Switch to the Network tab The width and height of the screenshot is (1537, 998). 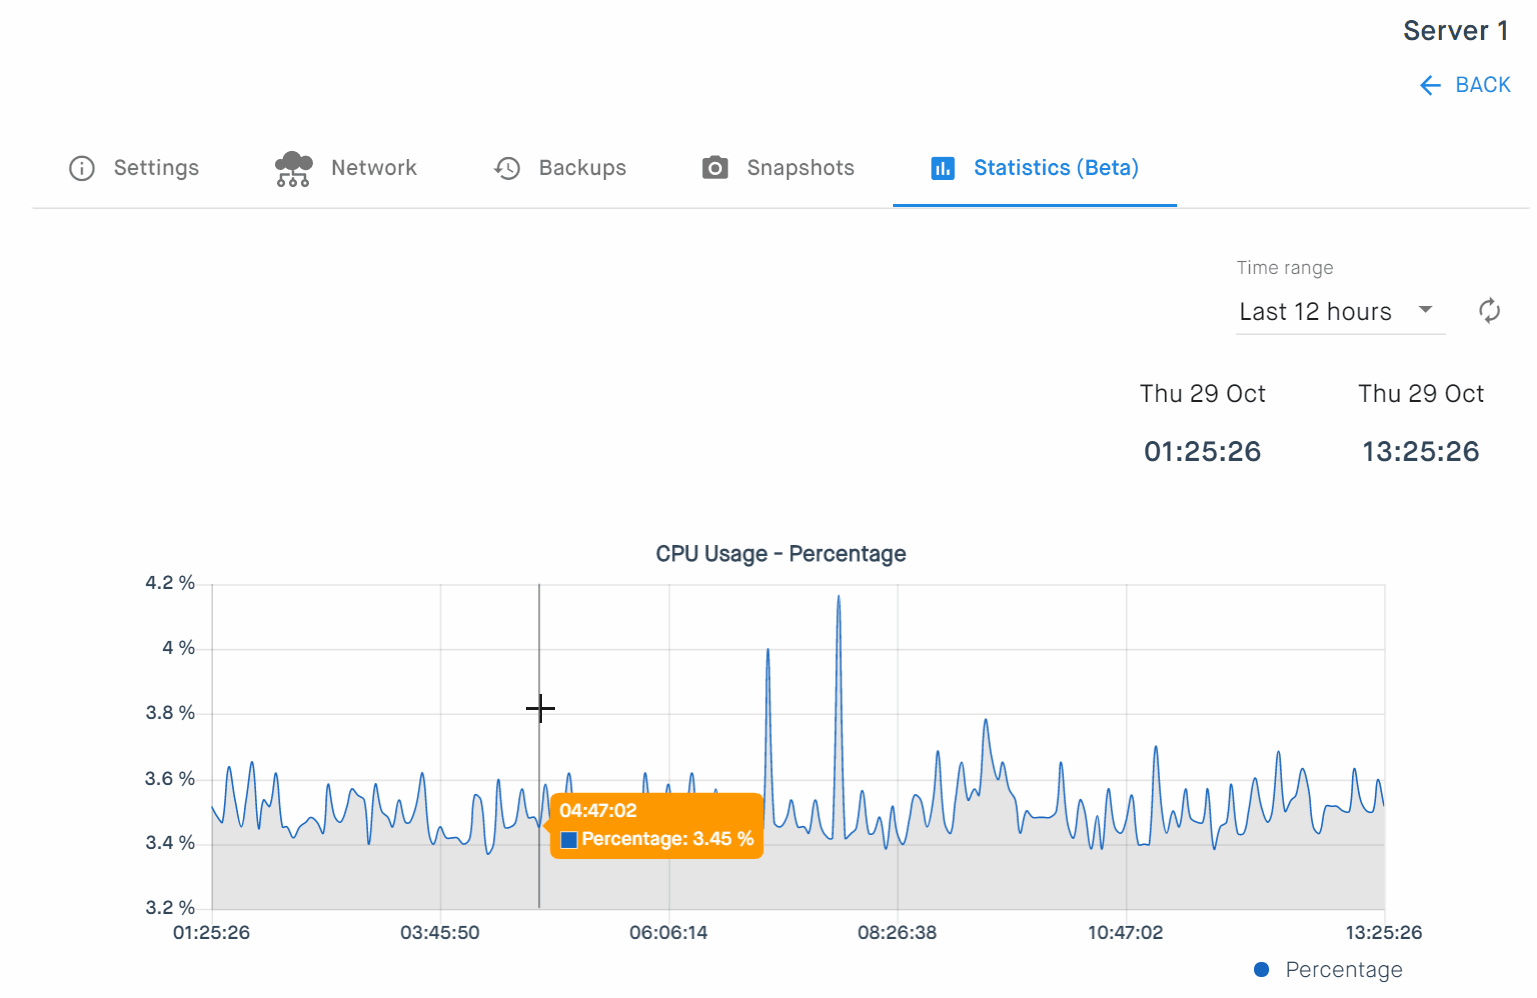tap(345, 168)
